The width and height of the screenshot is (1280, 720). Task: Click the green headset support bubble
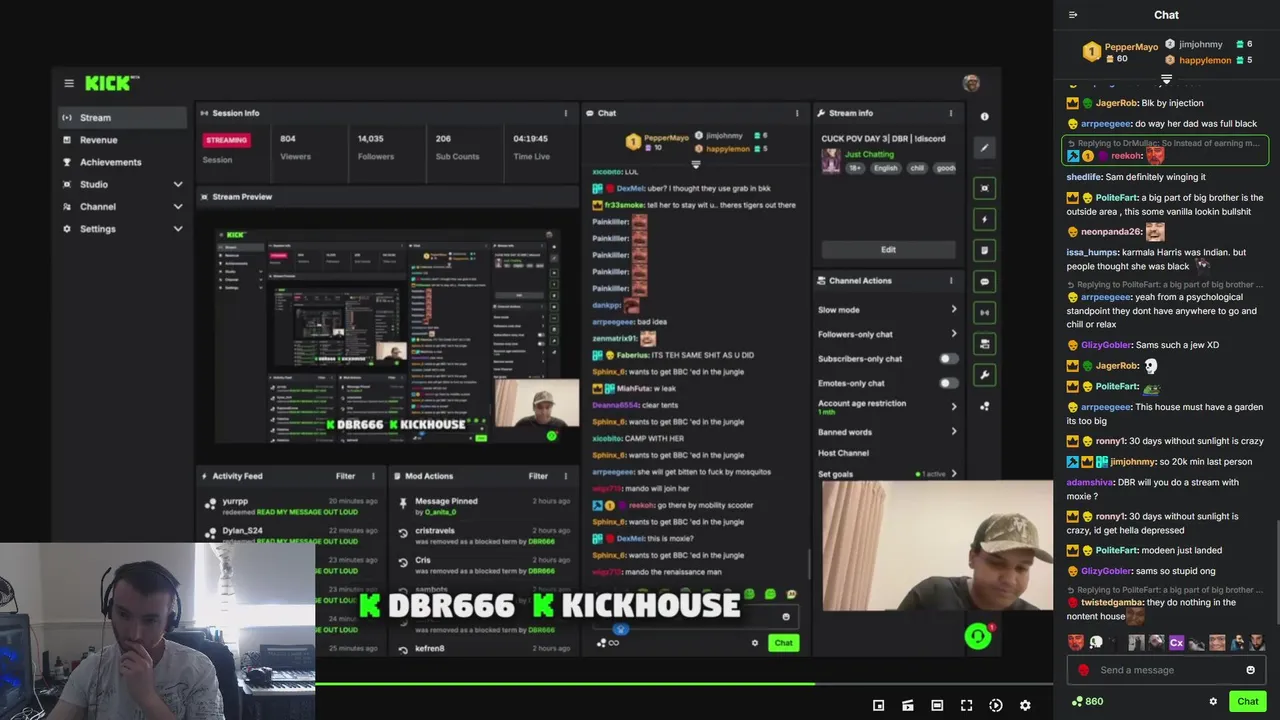click(x=978, y=636)
